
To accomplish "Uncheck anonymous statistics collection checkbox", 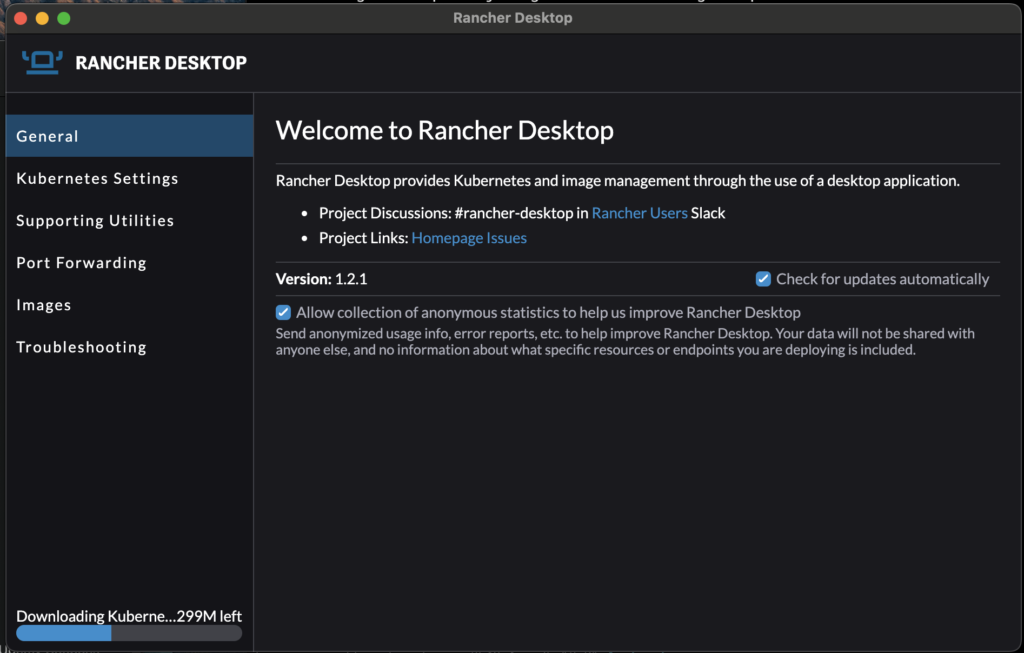I will tap(283, 312).
